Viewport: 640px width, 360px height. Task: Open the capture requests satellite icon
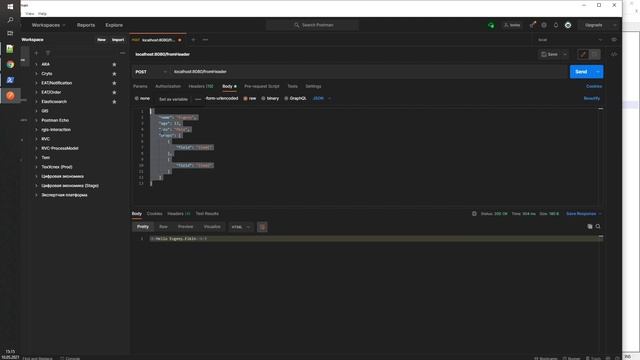click(533, 25)
